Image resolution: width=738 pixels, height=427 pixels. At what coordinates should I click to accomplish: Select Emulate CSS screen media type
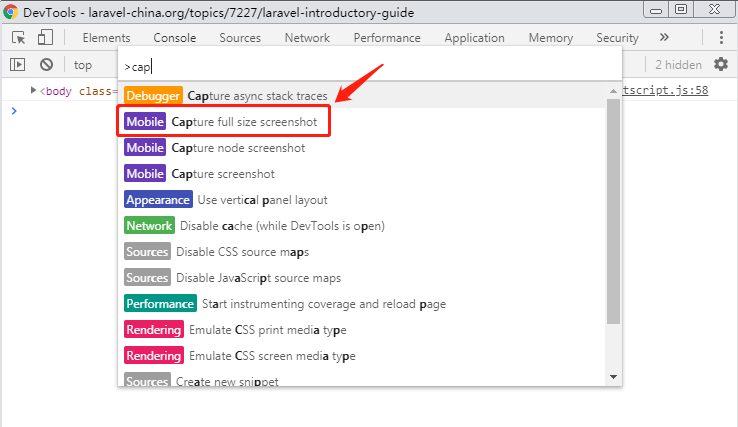coord(361,355)
